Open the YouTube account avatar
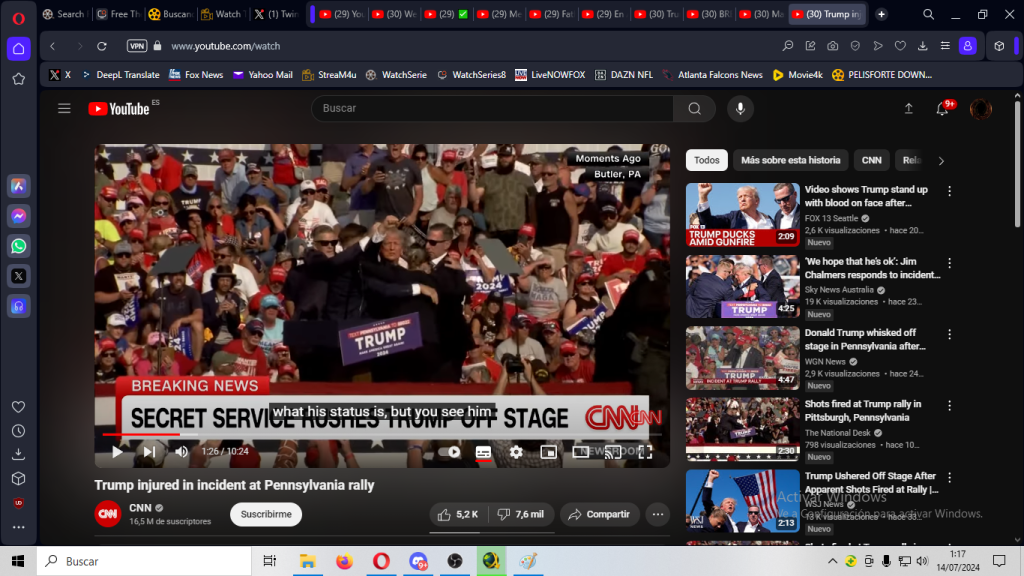This screenshot has width=1024, height=576. pos(980,109)
